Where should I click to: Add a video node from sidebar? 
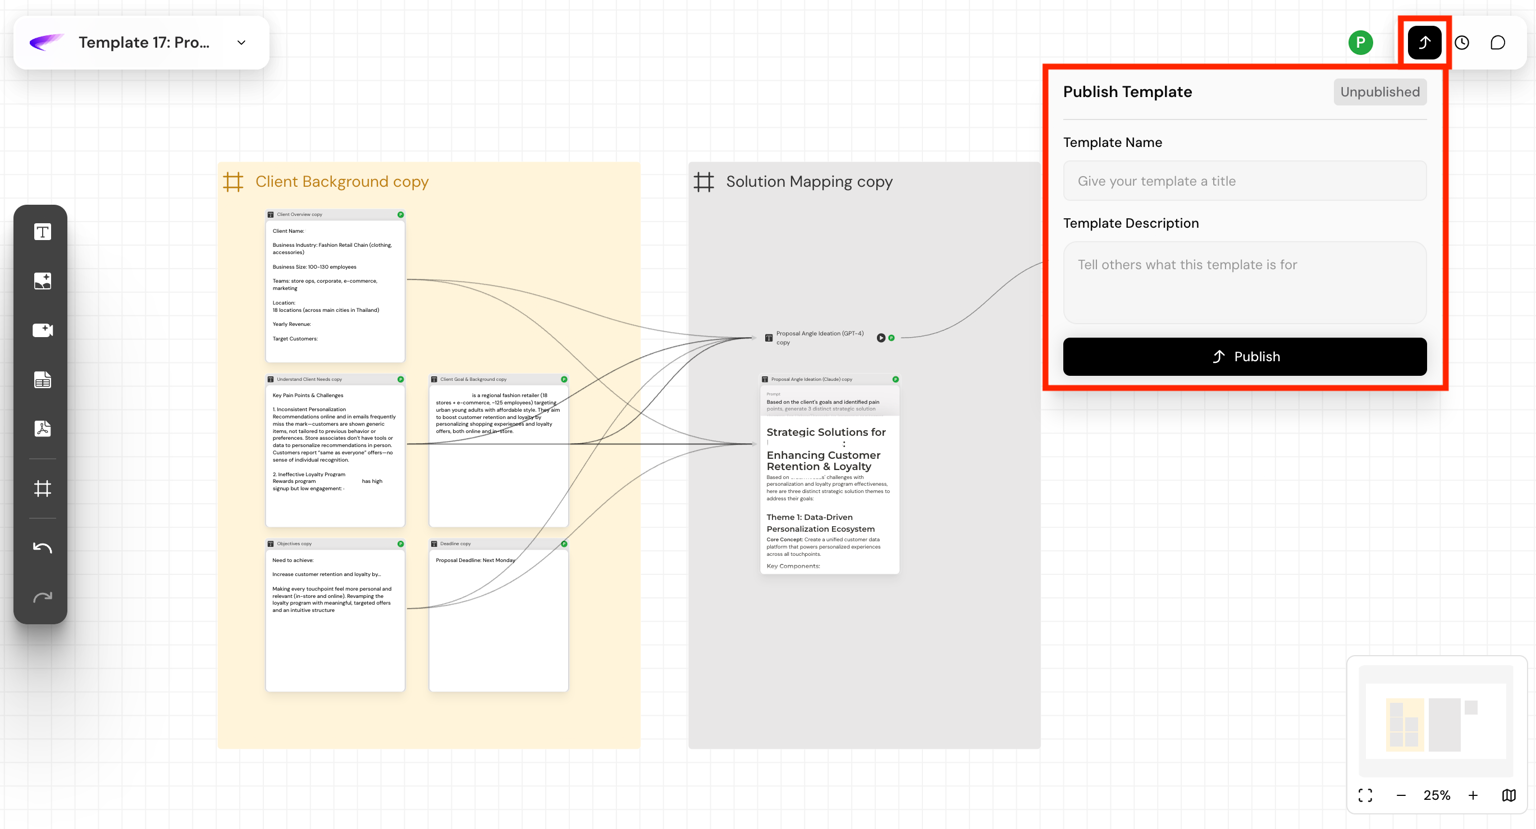[42, 330]
